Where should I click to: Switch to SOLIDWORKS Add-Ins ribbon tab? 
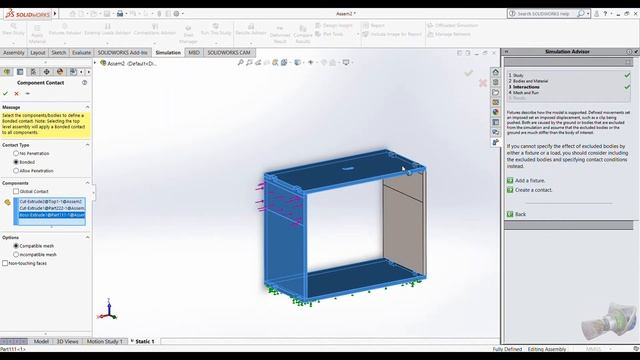(122, 53)
